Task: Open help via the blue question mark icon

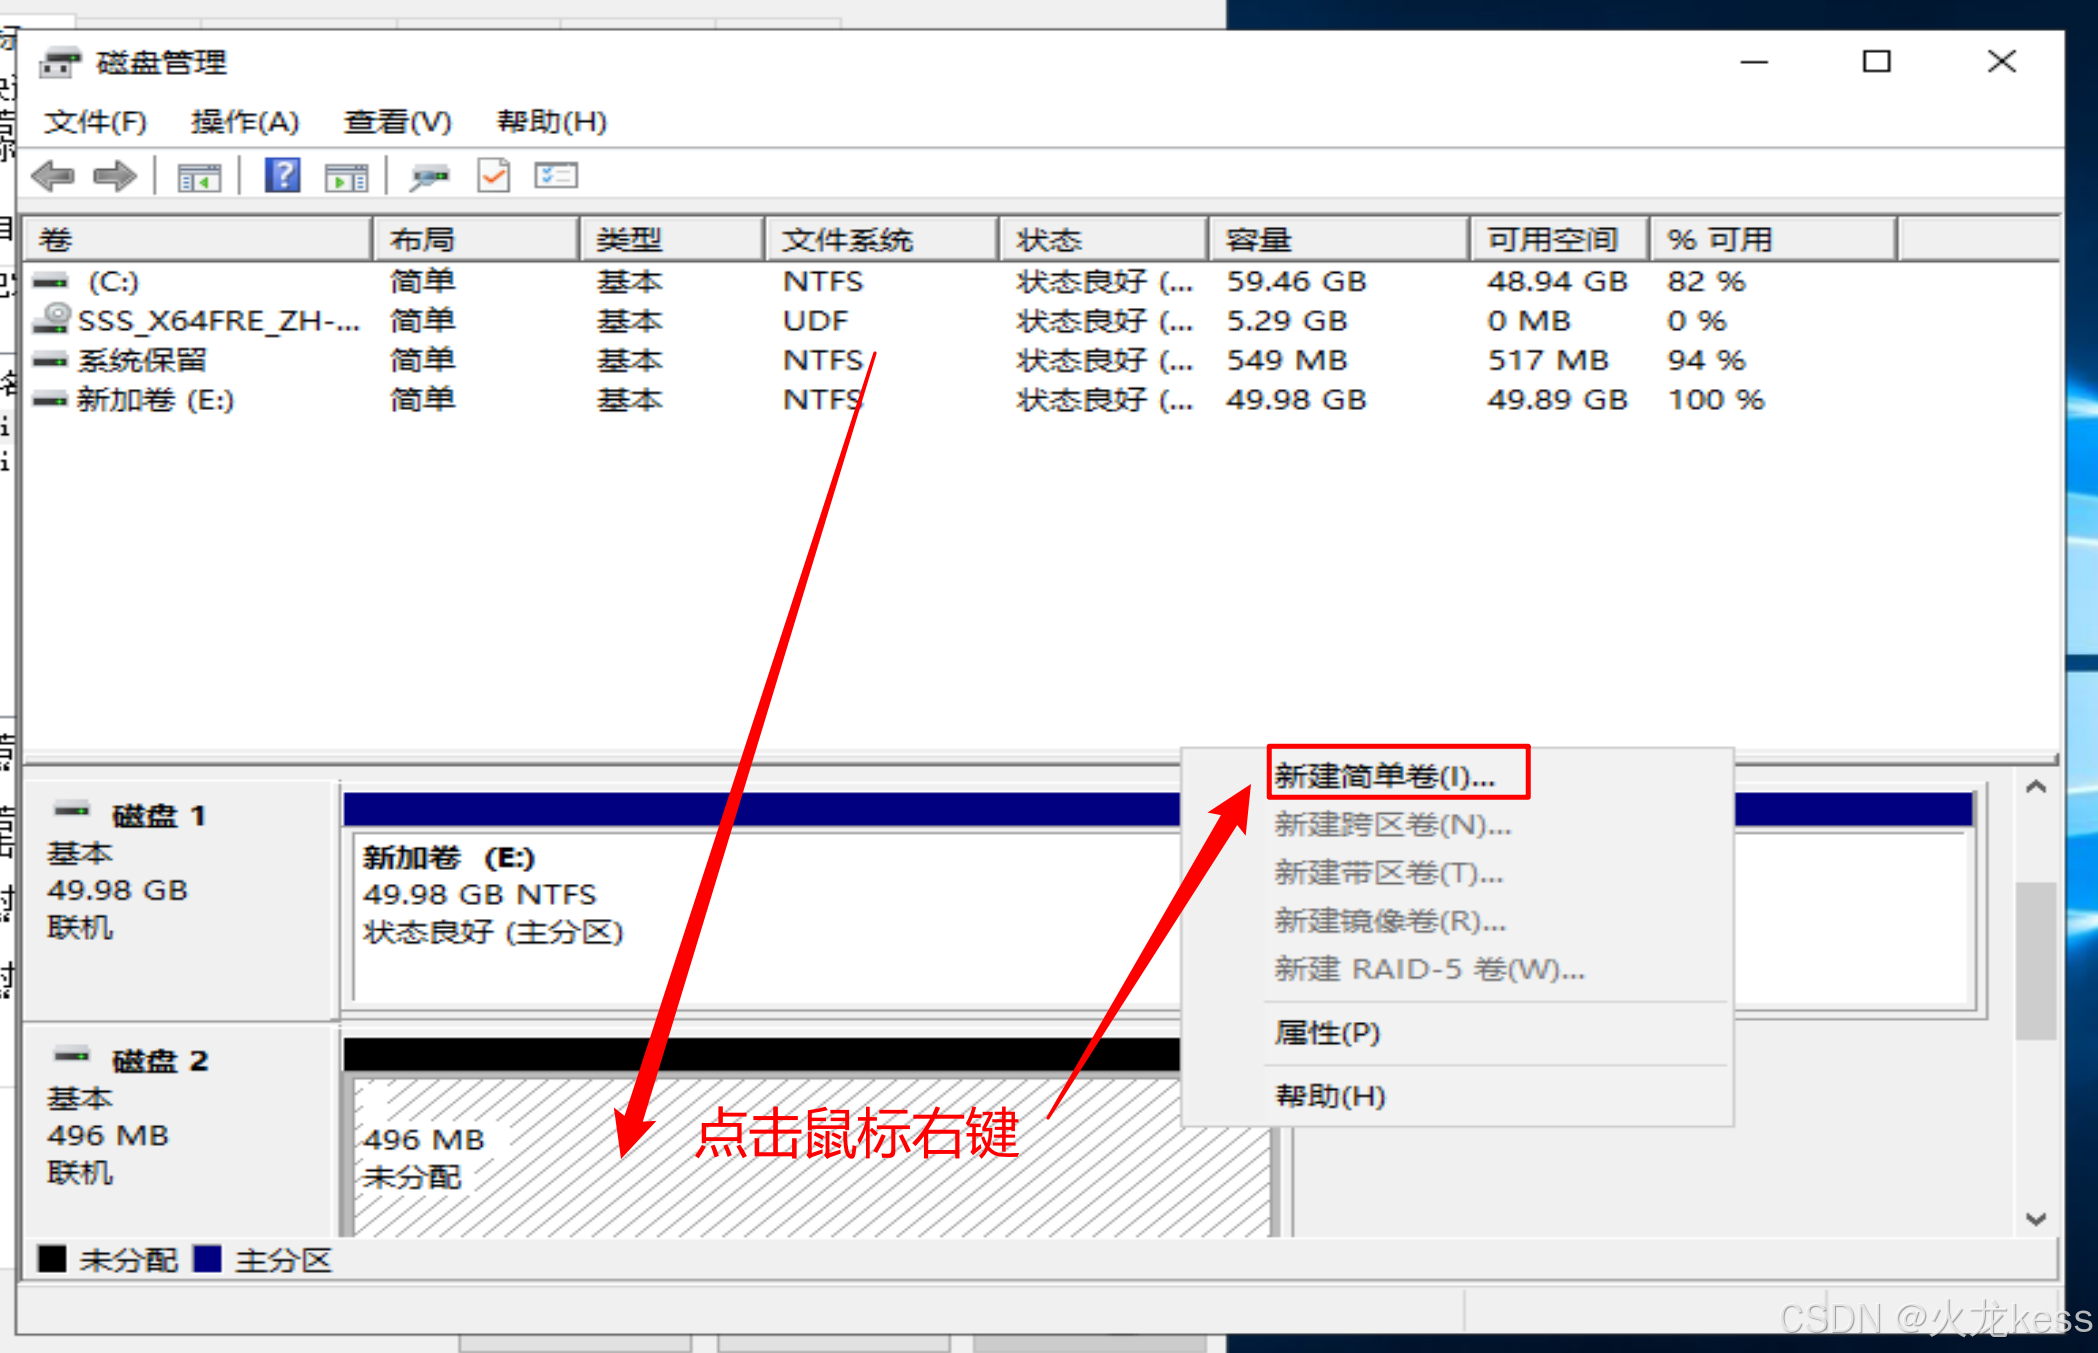Action: [282, 176]
